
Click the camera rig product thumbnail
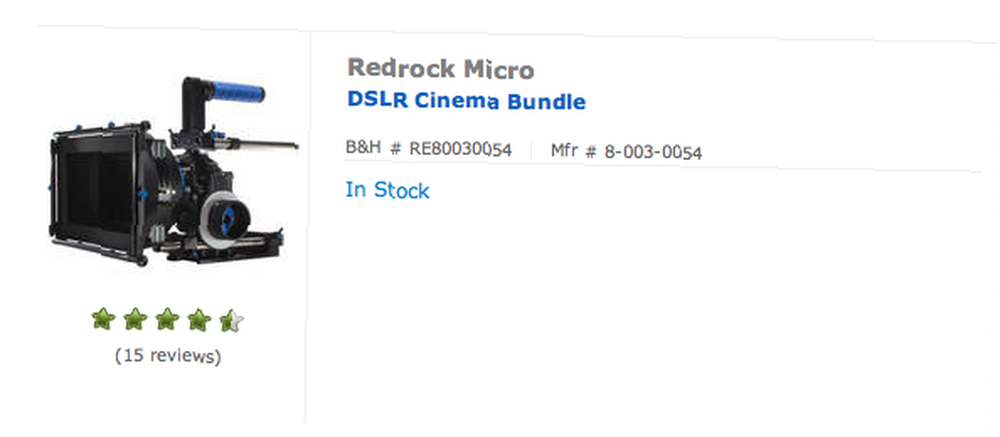[173, 171]
